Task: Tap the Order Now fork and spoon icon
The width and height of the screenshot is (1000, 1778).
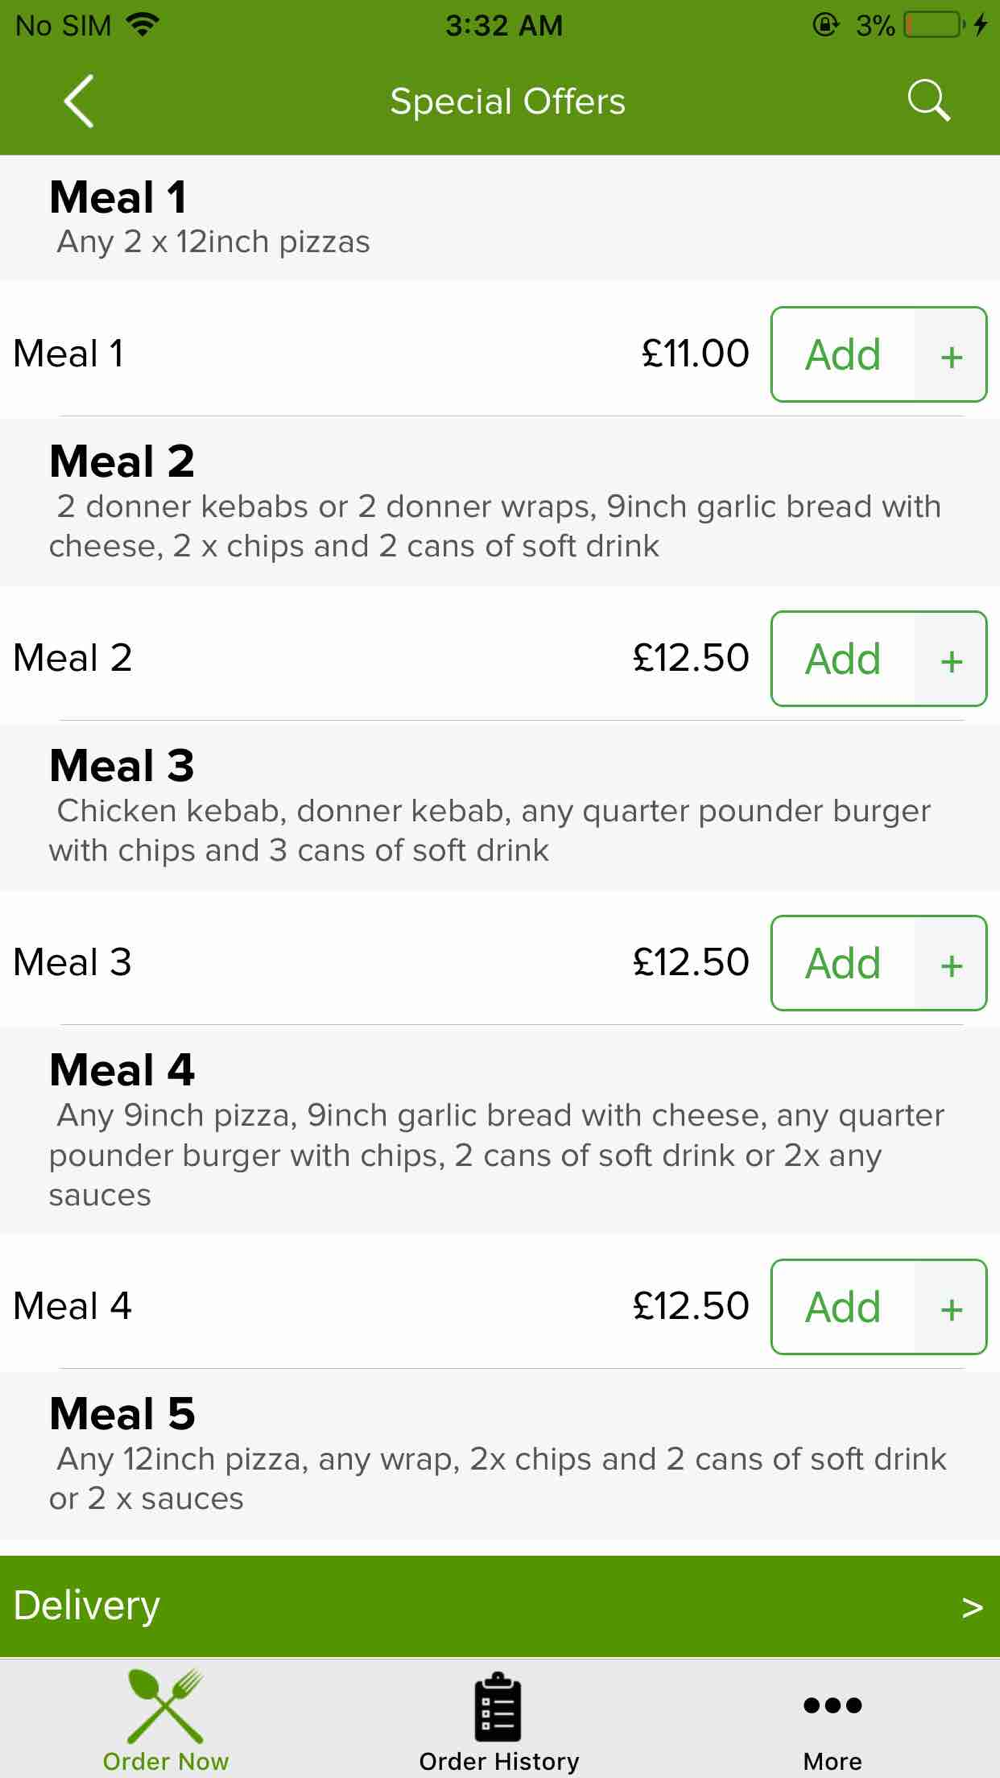Action: tap(166, 1706)
